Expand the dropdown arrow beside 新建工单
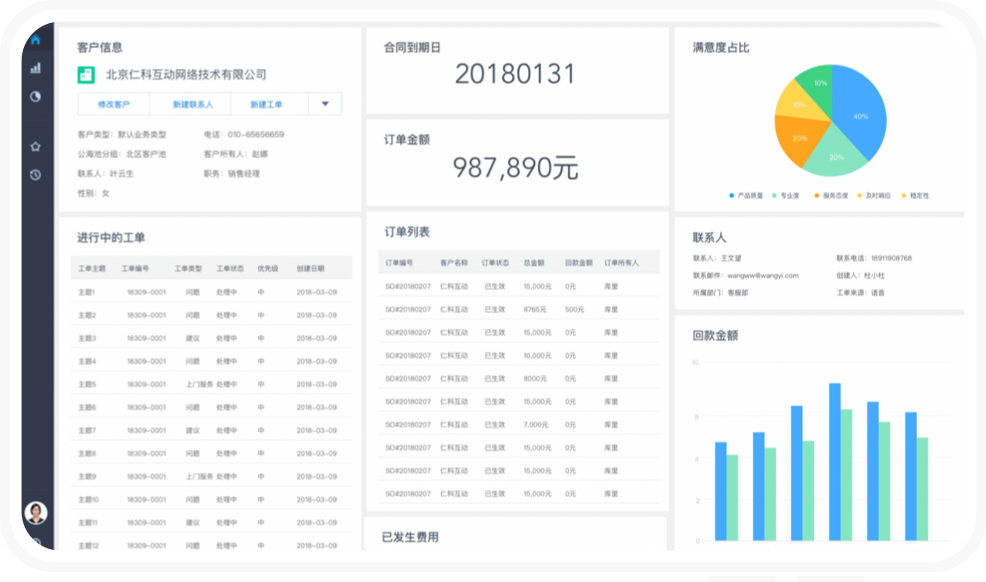Viewport: 986px width, 582px height. click(x=325, y=104)
